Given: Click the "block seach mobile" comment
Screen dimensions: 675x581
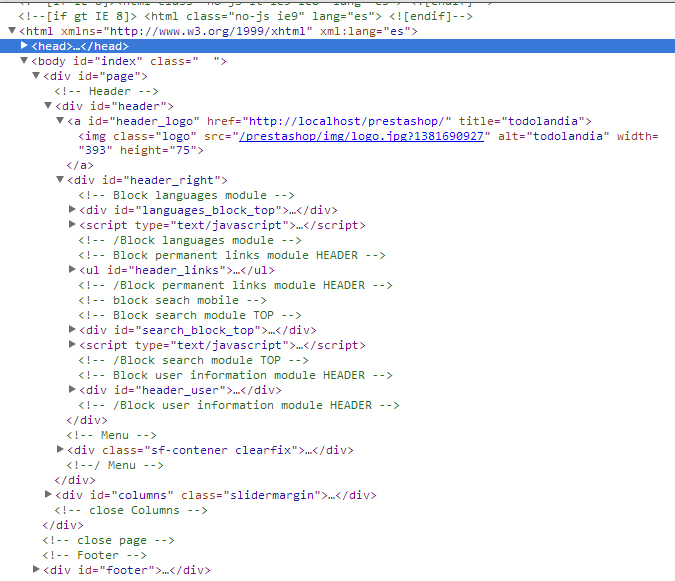Looking at the screenshot, I should coord(173,300).
